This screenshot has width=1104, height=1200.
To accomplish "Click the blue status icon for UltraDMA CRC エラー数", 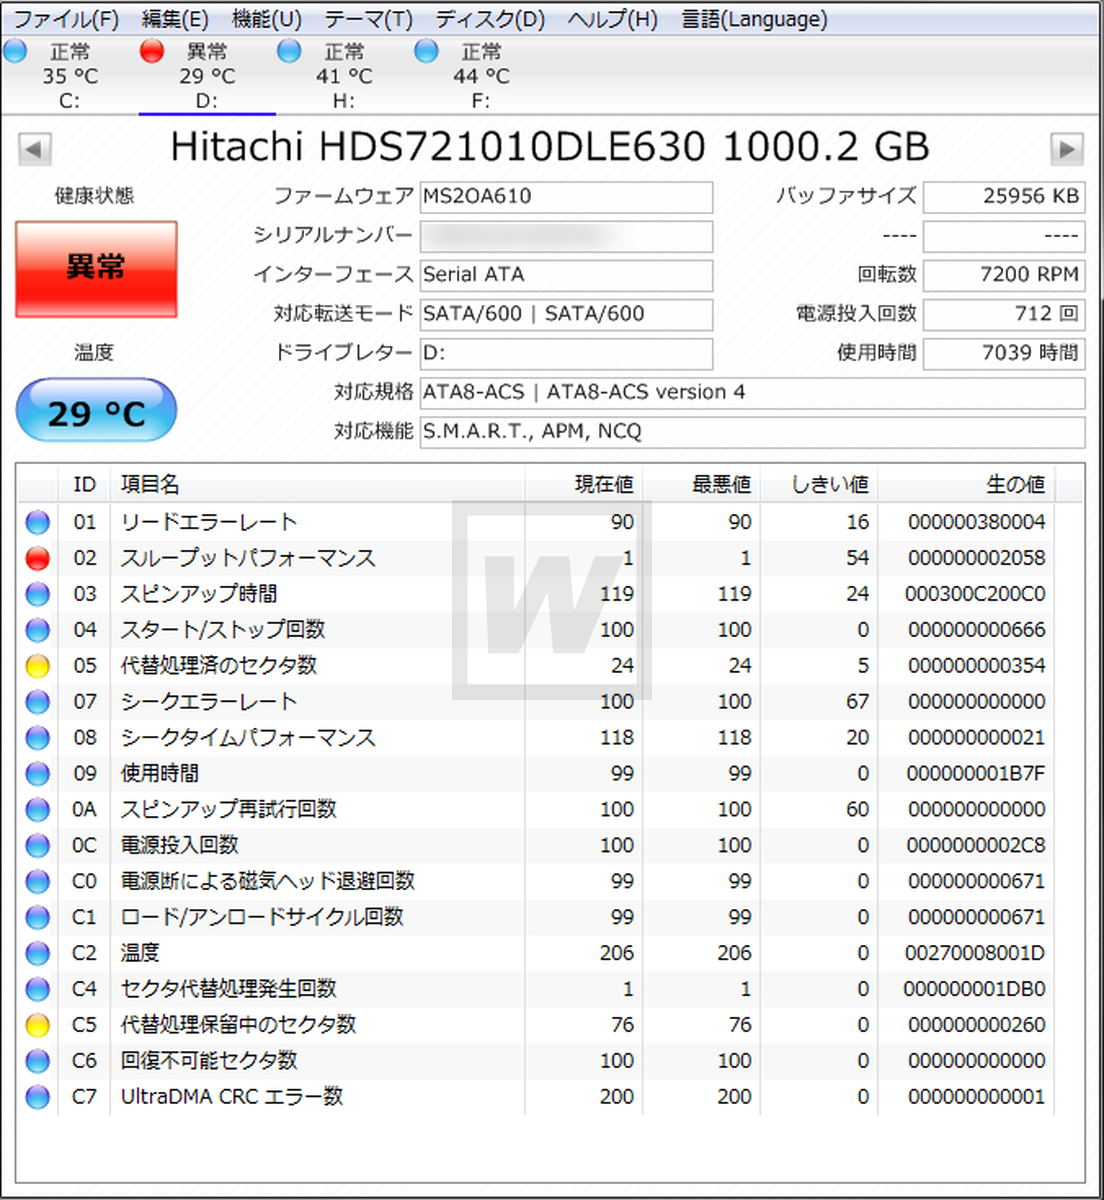I will coord(38,1097).
